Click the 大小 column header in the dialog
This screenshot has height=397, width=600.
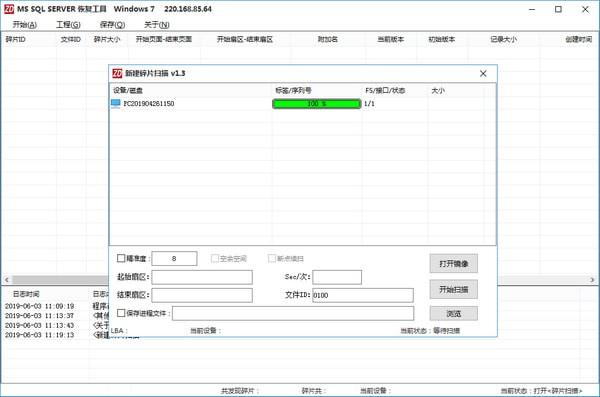[x=438, y=90]
